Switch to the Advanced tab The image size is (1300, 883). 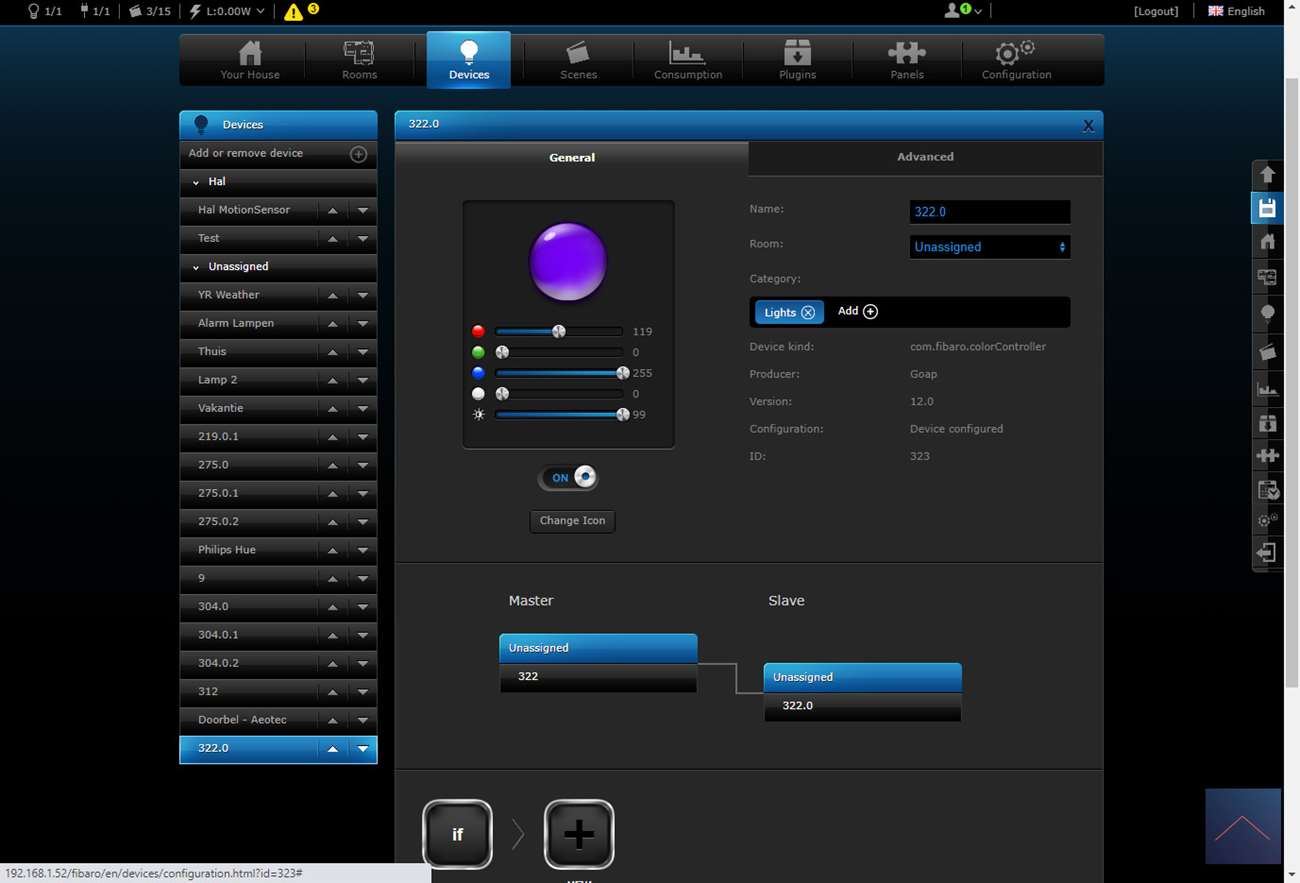(x=925, y=157)
